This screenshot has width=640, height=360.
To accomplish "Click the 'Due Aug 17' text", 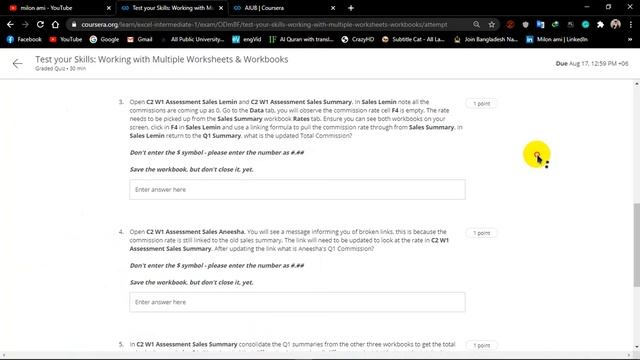I will pyautogui.click(x=592, y=63).
